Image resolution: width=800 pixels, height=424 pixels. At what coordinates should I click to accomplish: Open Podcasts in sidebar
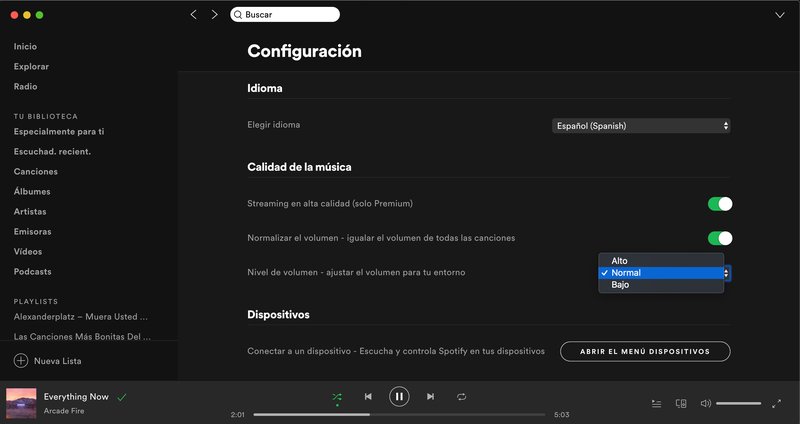point(33,271)
